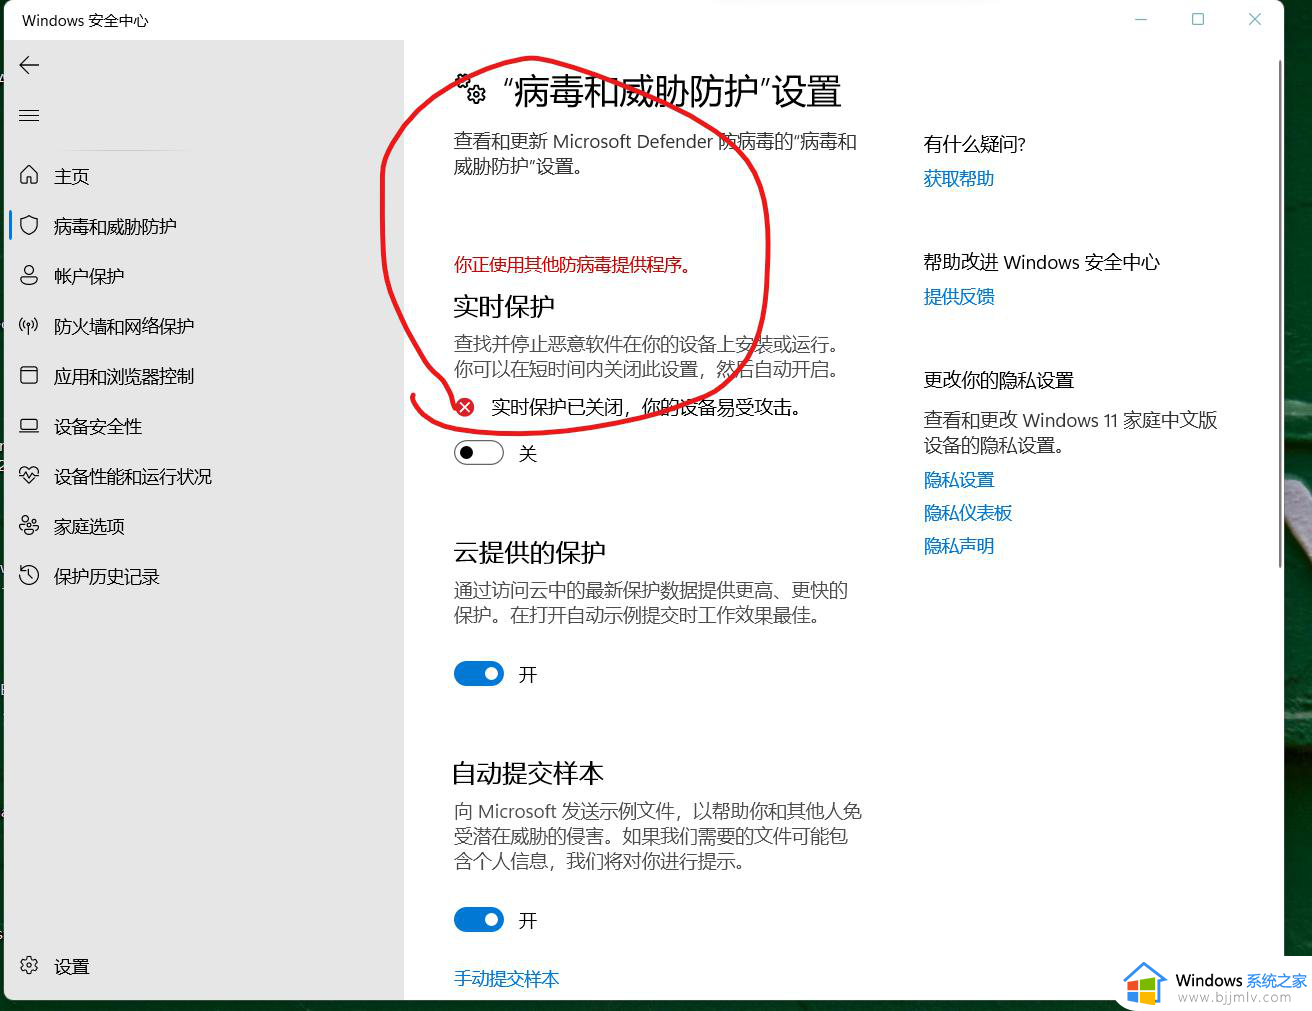Click the 帮助改进 Windows 安全中心 heading
This screenshot has width=1312, height=1011.
tap(1041, 262)
